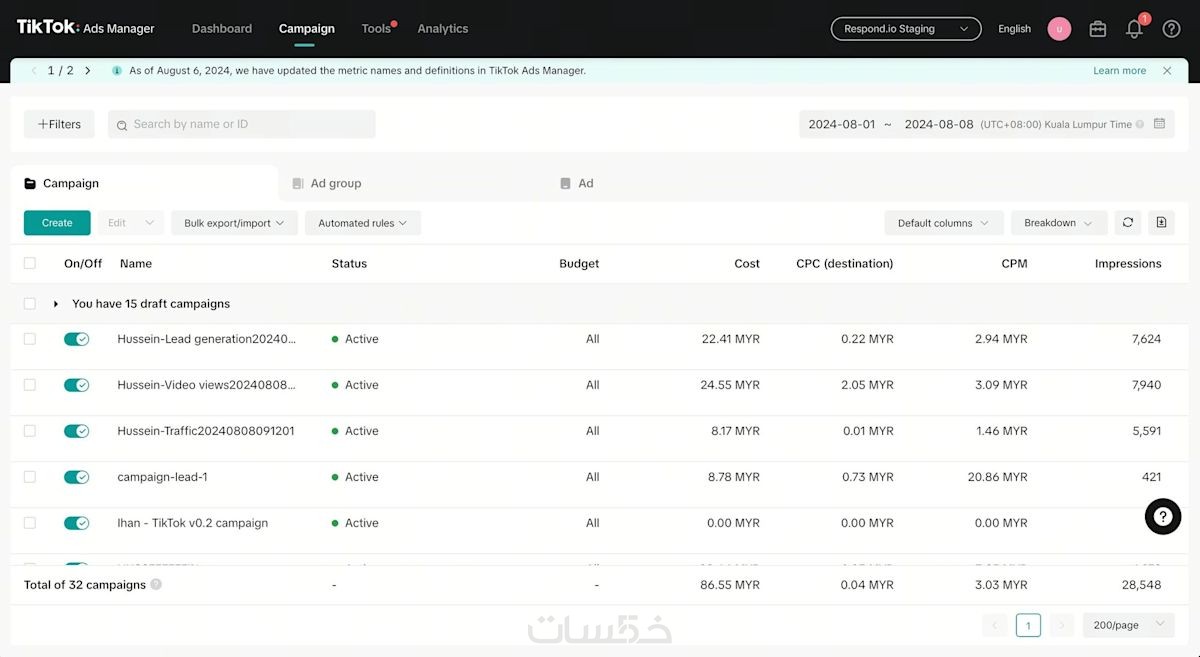The height and width of the screenshot is (657, 1200).
Task: Change language from English
Action: click(x=1014, y=29)
